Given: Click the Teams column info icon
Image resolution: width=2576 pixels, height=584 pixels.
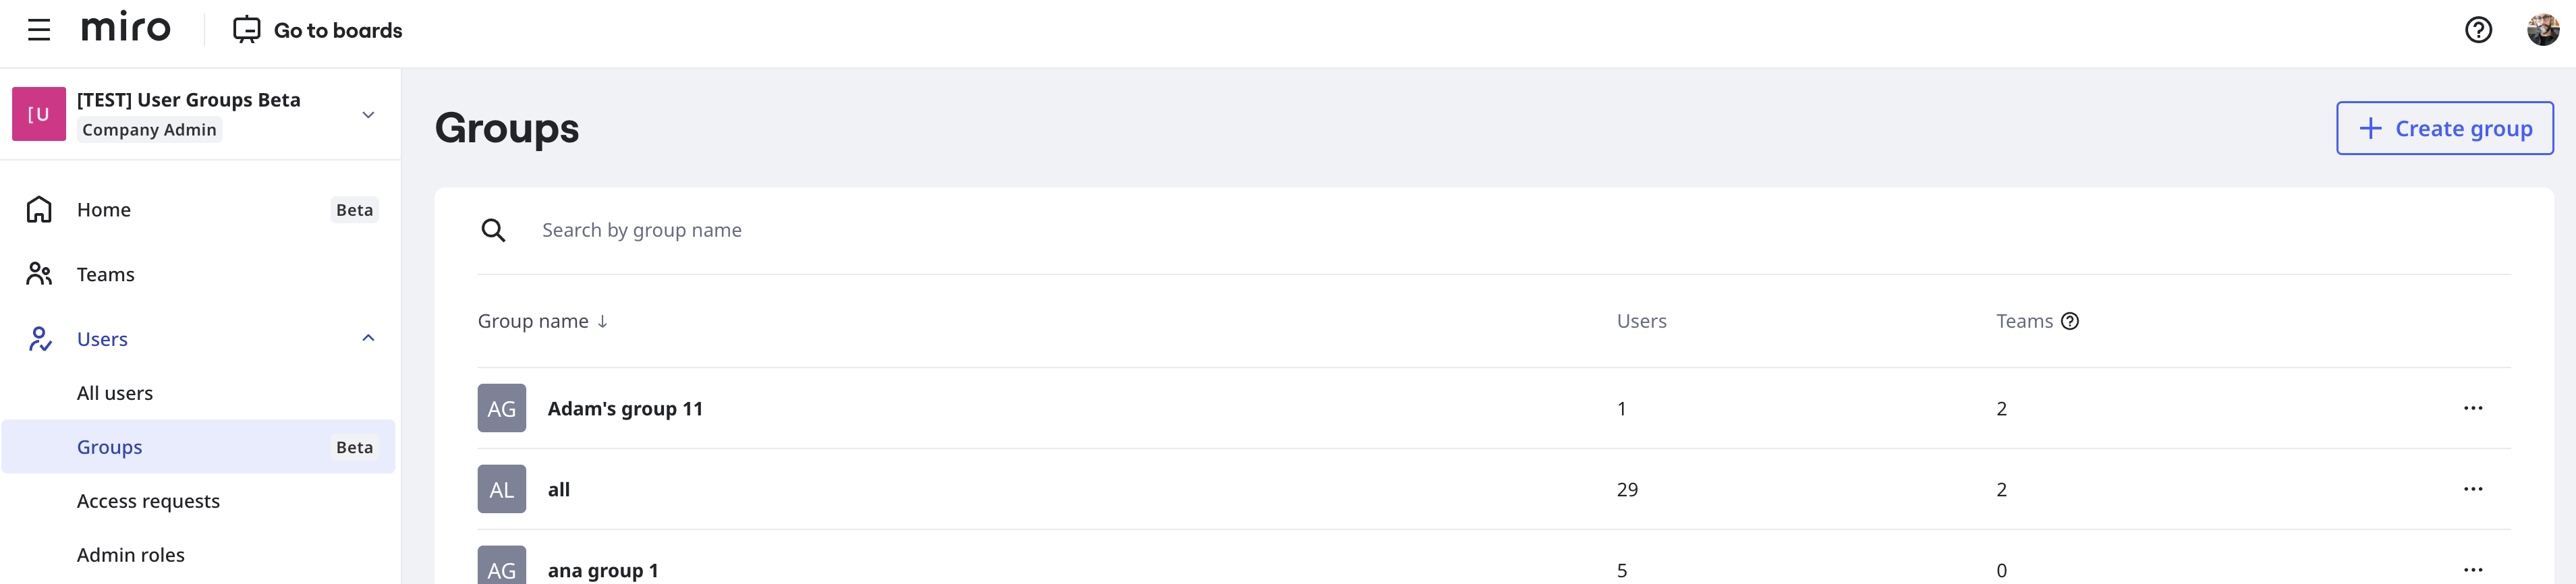Looking at the screenshot, I should [2070, 321].
